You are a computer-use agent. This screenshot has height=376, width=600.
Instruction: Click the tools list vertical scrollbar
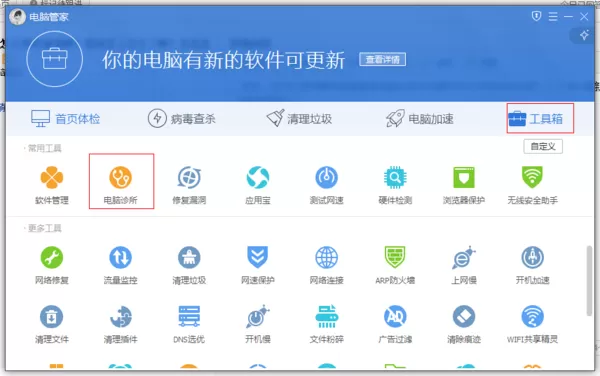(589, 281)
